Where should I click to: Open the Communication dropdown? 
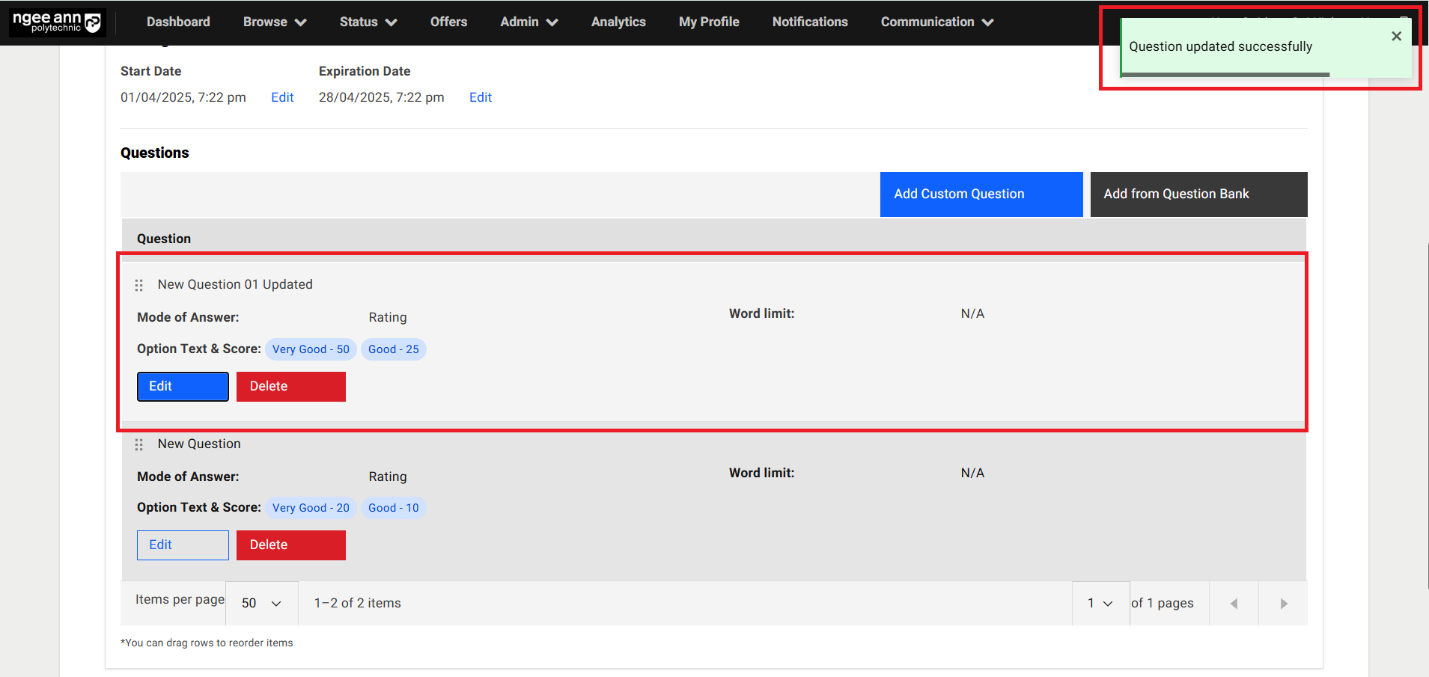point(936,22)
